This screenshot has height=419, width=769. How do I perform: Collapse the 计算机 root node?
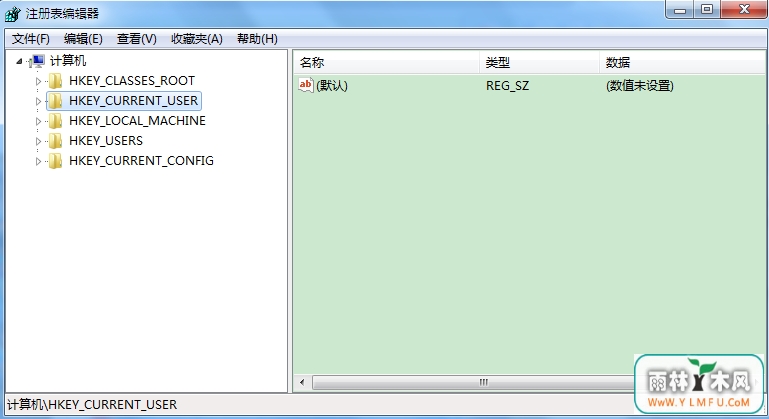[19, 61]
